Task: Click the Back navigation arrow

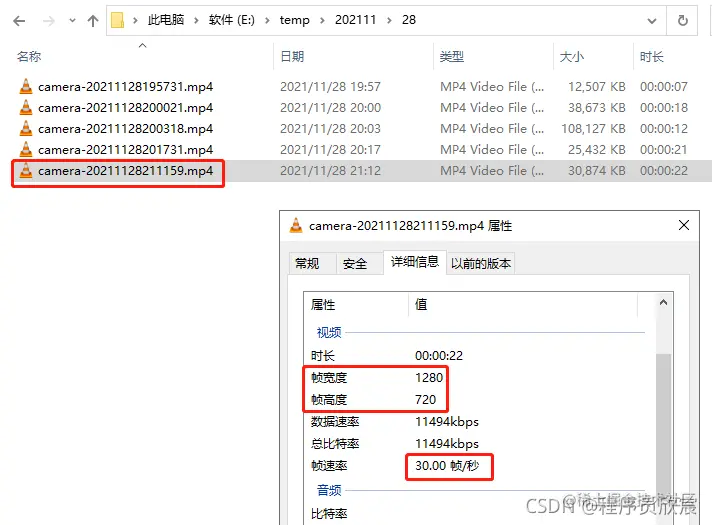Action: [x=19, y=20]
